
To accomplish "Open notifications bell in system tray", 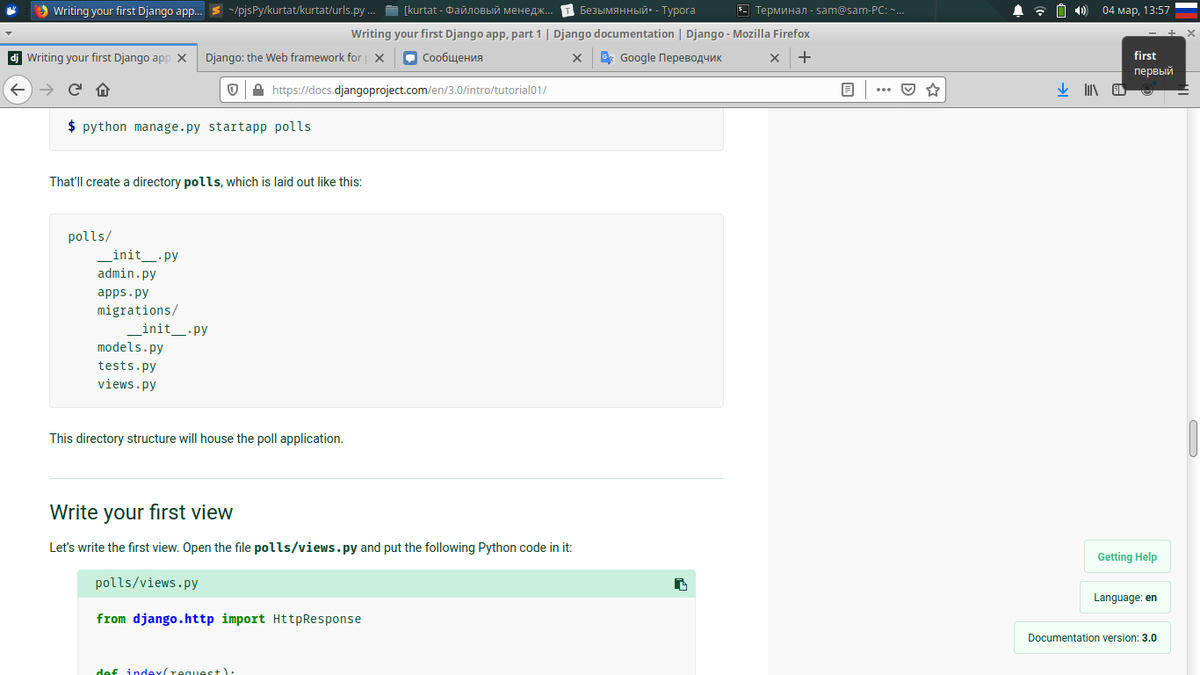I will tap(1018, 10).
